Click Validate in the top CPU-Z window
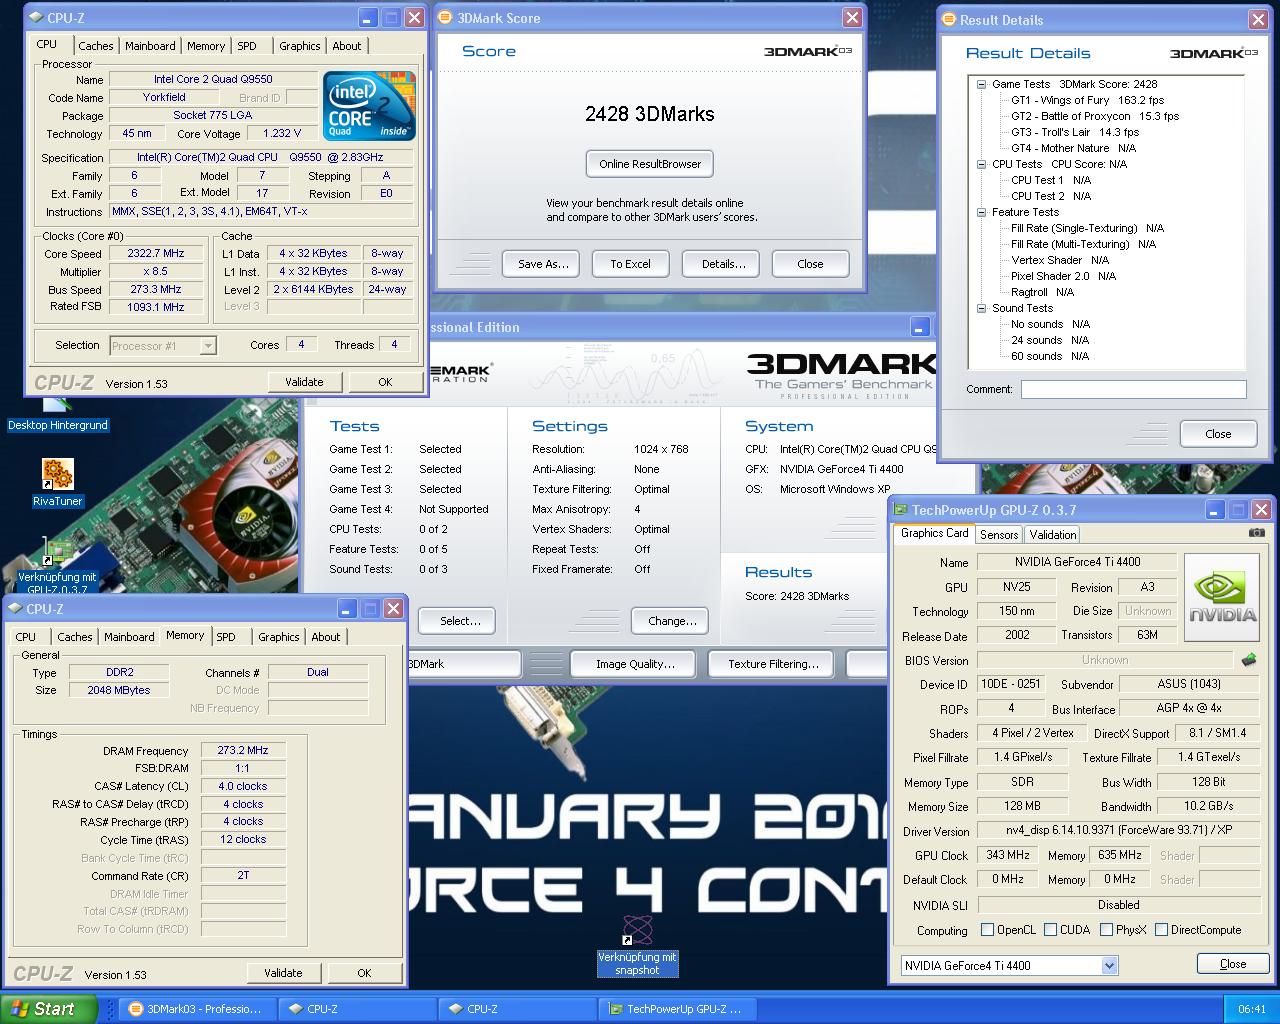 pyautogui.click(x=304, y=382)
